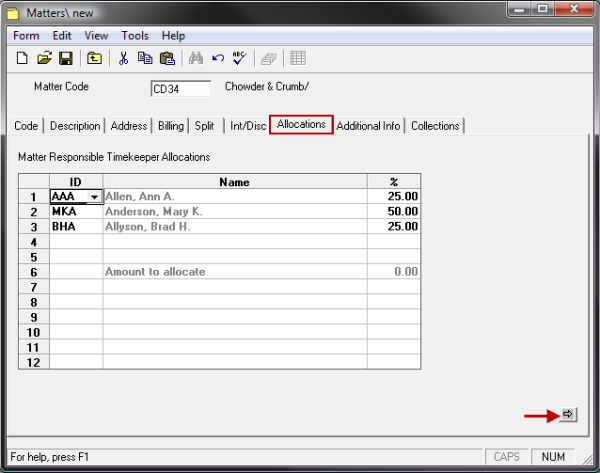600x473 pixels.
Task: Save the matter using the floppy disk icon
Action: [65, 58]
